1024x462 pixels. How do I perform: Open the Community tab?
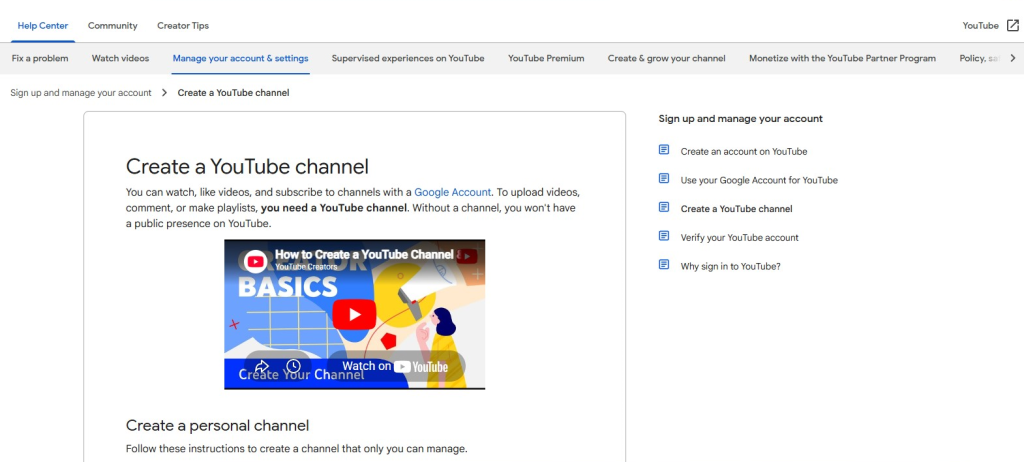tap(112, 25)
